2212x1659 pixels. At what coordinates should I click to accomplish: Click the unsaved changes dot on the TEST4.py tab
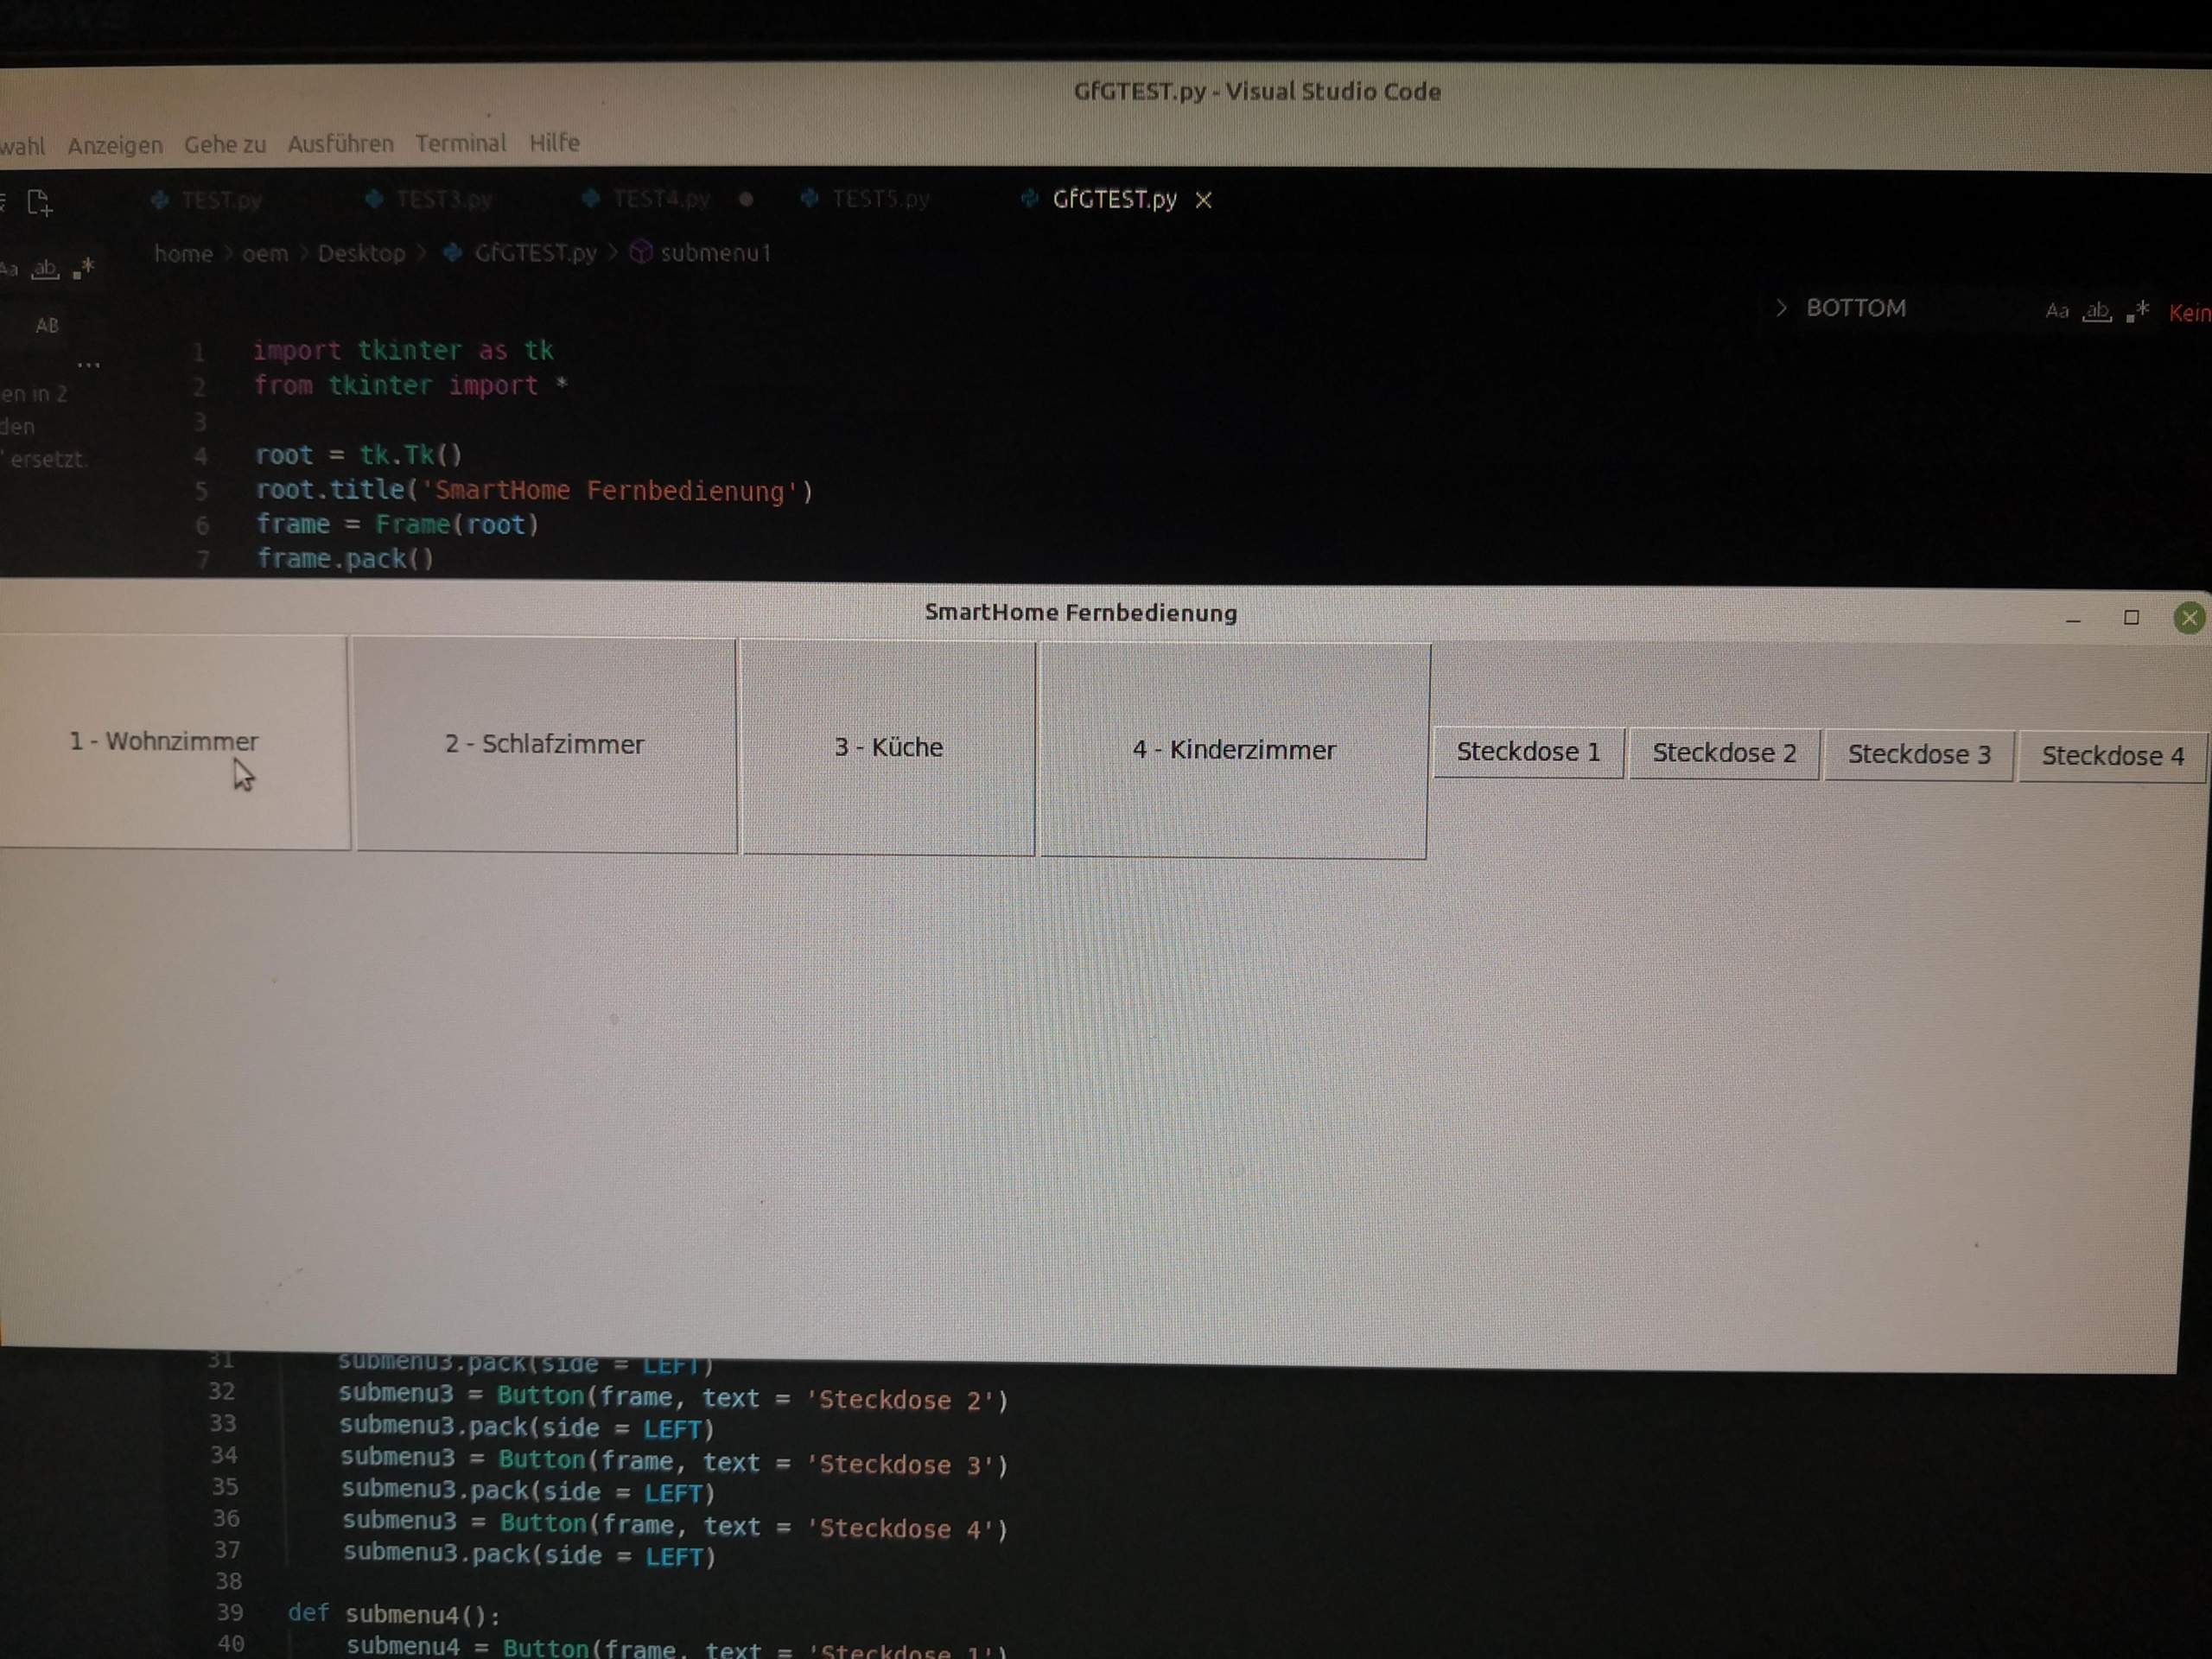point(744,200)
